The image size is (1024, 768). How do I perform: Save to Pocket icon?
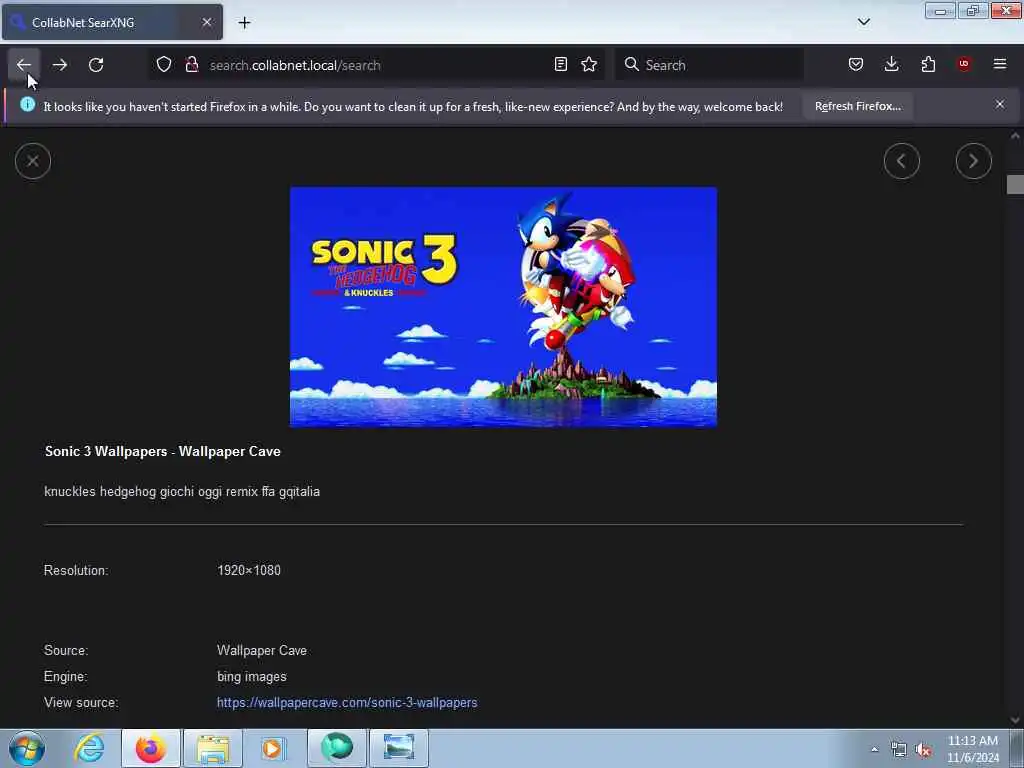pos(856,64)
